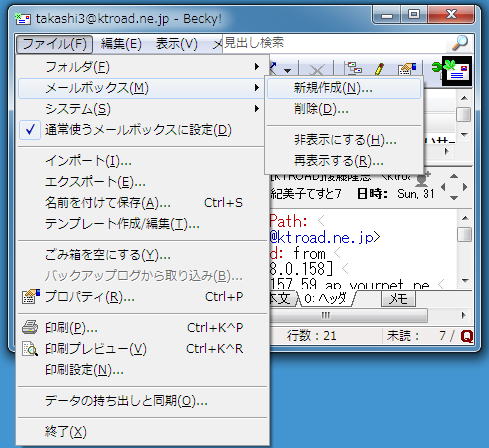The image size is (489, 448).
Task: Click message list scrollbar thumb
Action: 464,114
